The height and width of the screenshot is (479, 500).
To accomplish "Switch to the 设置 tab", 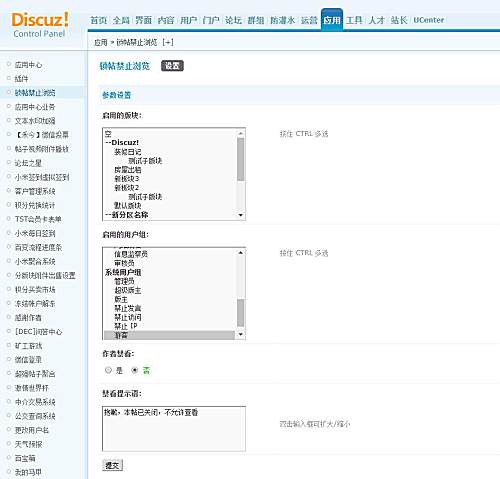I will [172, 66].
